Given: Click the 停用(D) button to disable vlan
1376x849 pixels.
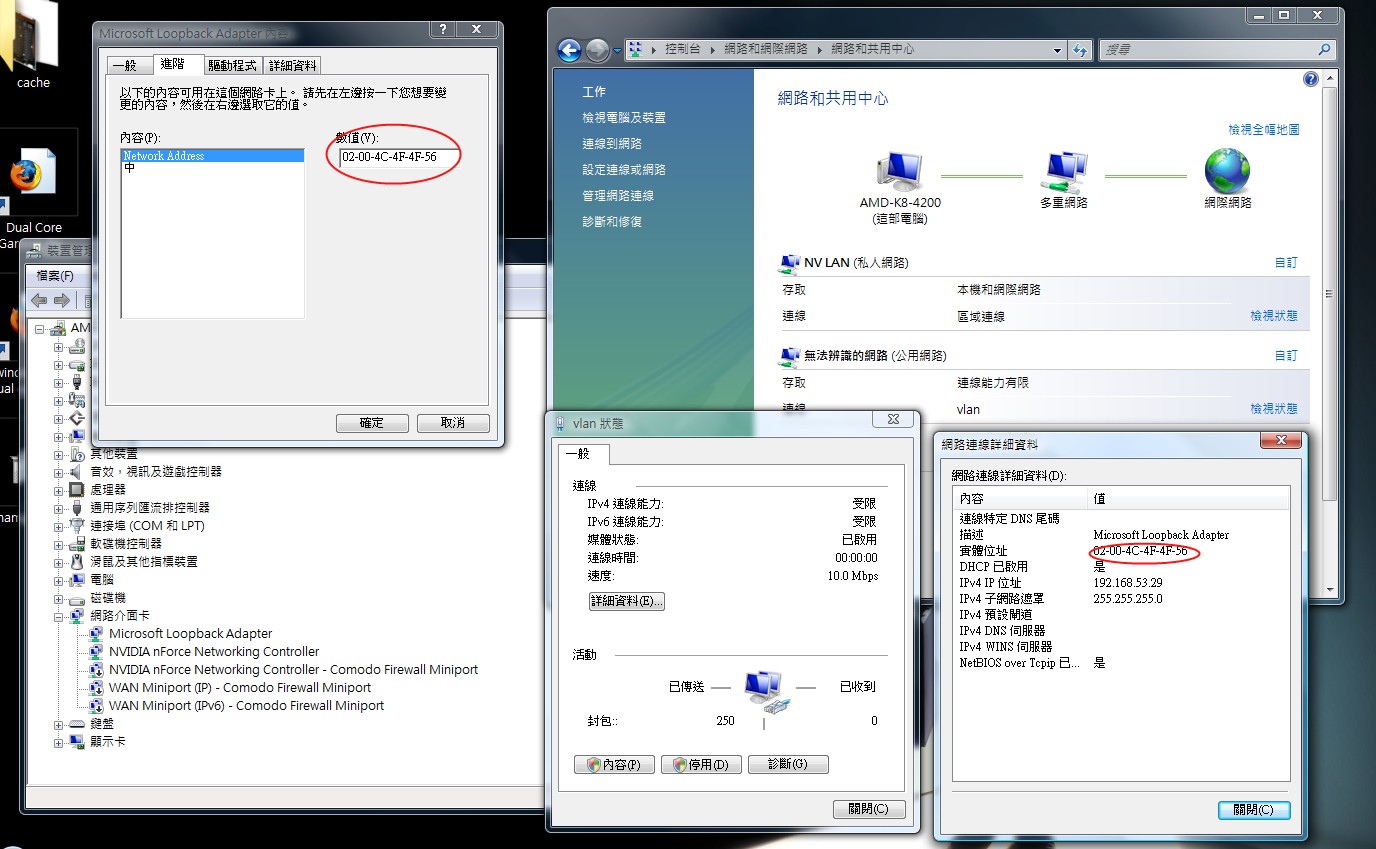Looking at the screenshot, I should click(x=701, y=765).
